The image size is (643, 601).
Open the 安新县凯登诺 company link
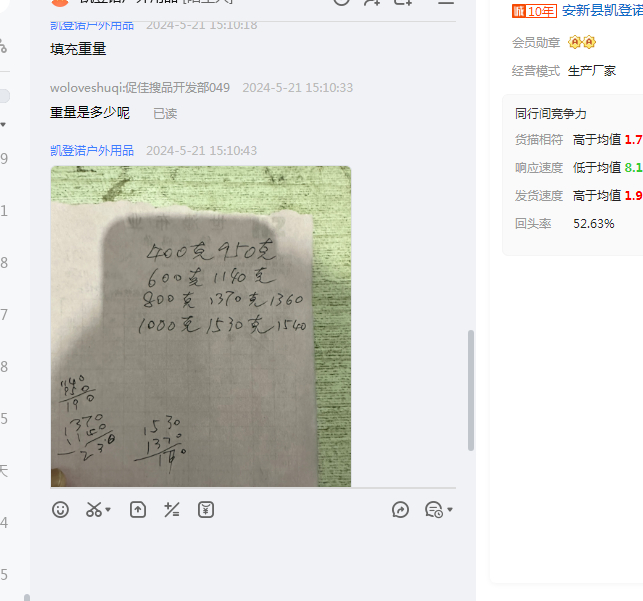coord(602,11)
